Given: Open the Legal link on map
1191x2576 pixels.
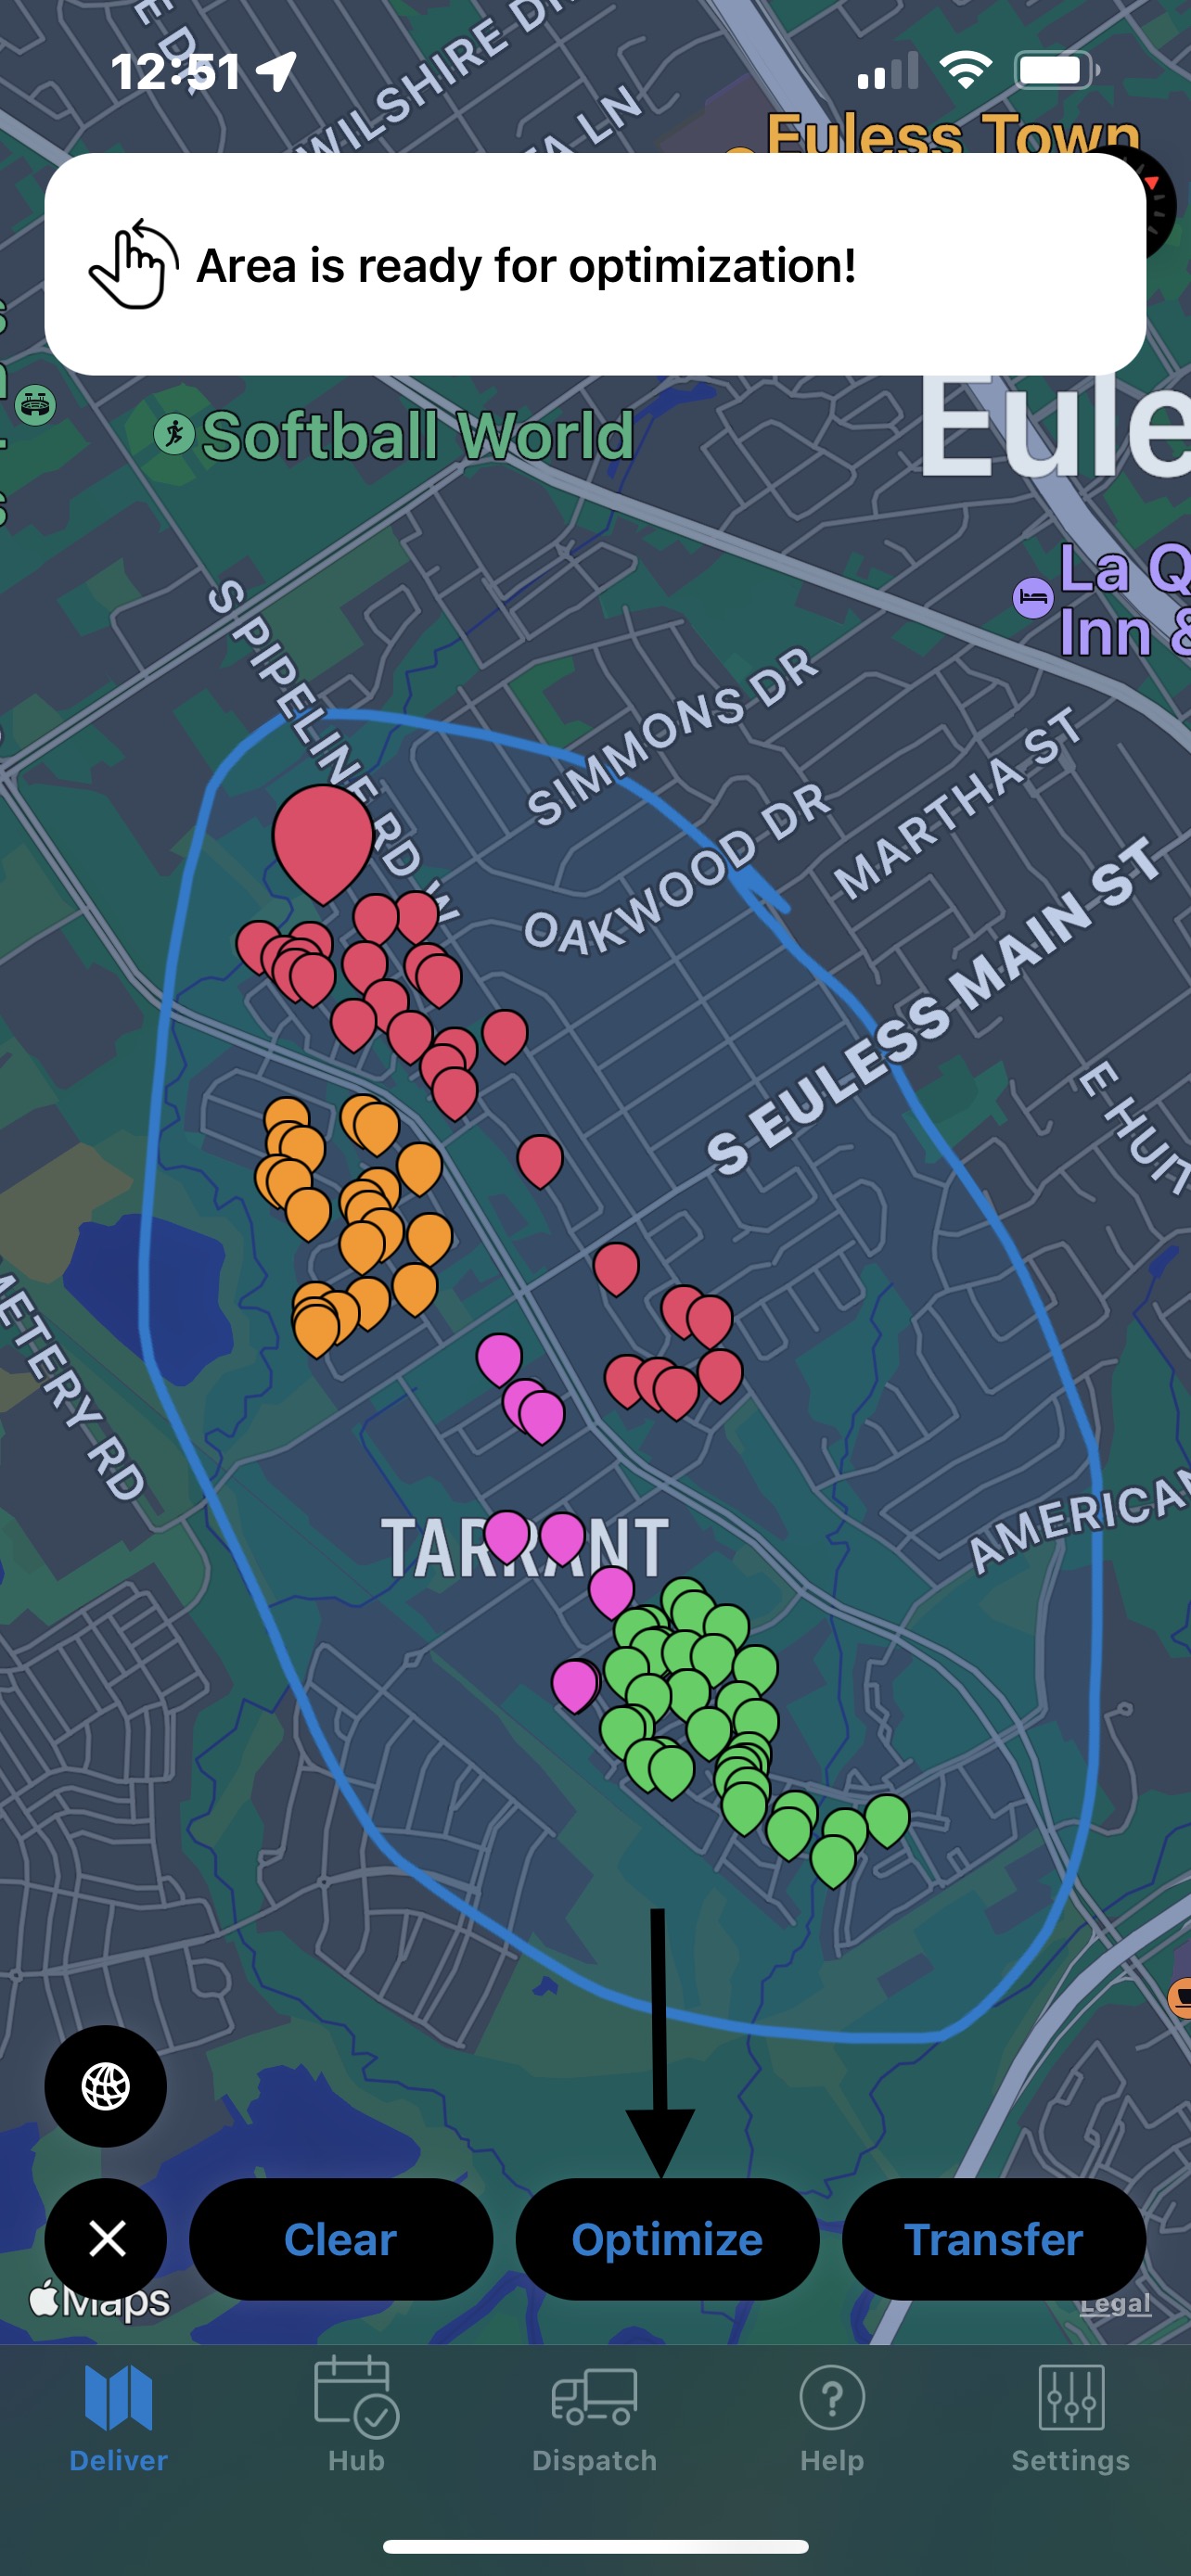Looking at the screenshot, I should (1115, 2303).
